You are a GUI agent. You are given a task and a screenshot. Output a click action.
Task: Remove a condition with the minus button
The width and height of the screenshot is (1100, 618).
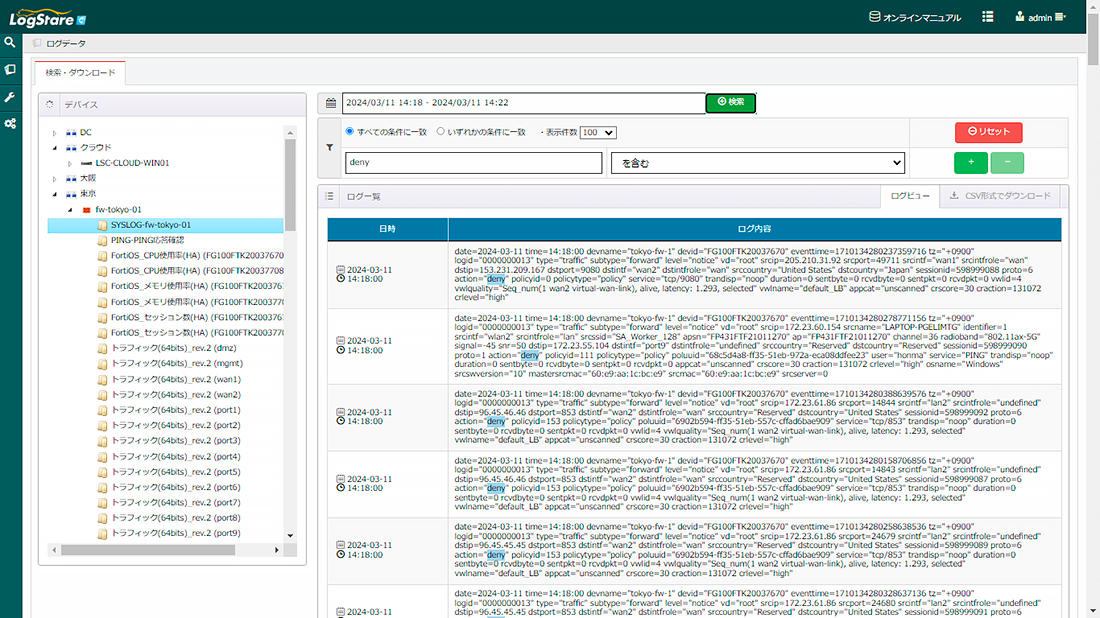pyautogui.click(x=1007, y=163)
